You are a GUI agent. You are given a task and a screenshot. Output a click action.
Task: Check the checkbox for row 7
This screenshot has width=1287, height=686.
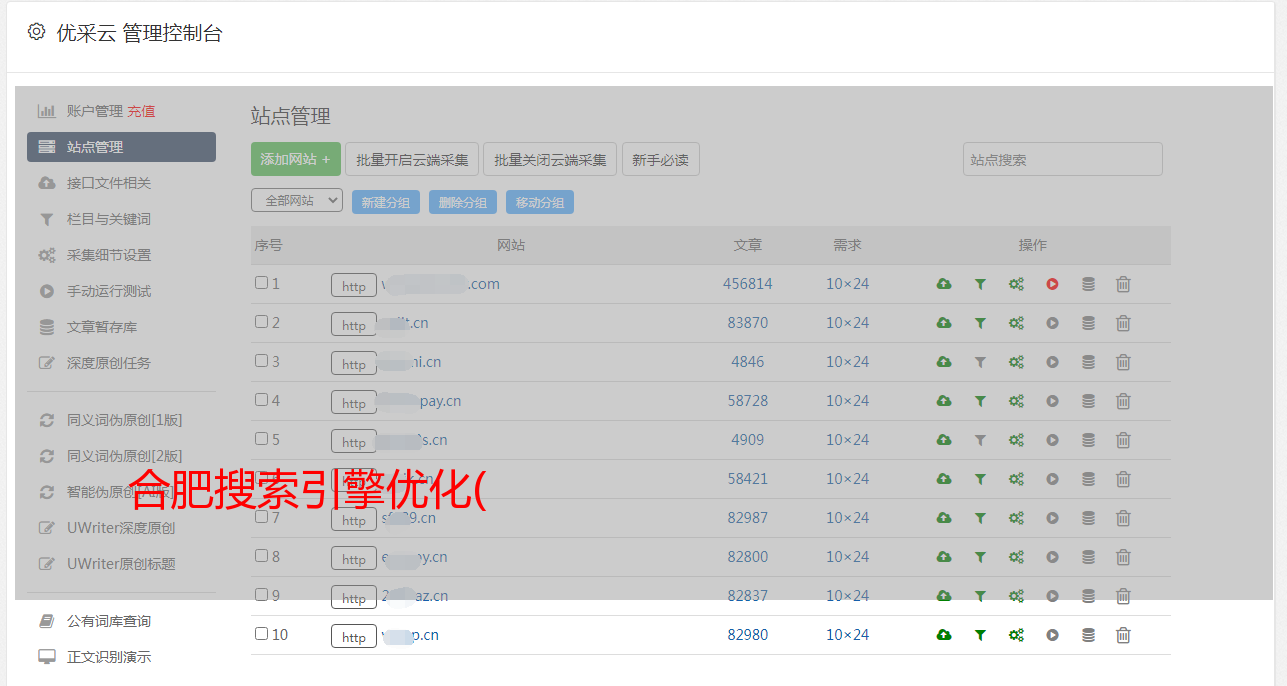(261, 517)
